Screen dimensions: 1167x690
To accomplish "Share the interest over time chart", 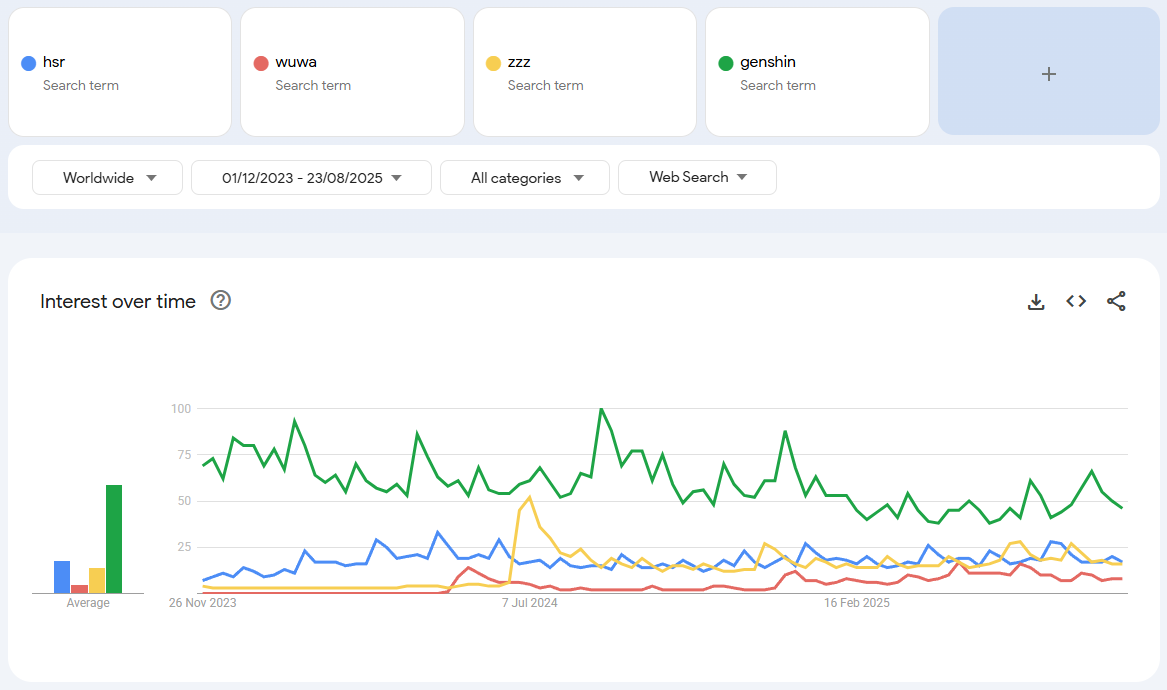I will (1116, 301).
